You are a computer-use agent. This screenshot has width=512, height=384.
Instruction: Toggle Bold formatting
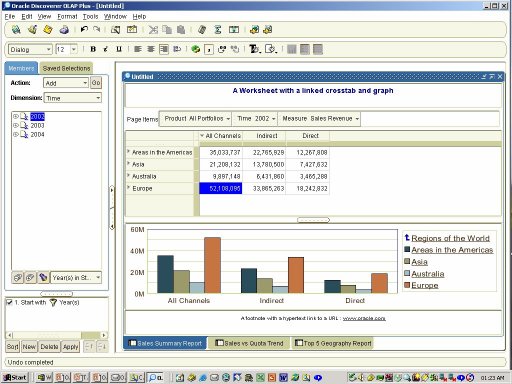93,49
